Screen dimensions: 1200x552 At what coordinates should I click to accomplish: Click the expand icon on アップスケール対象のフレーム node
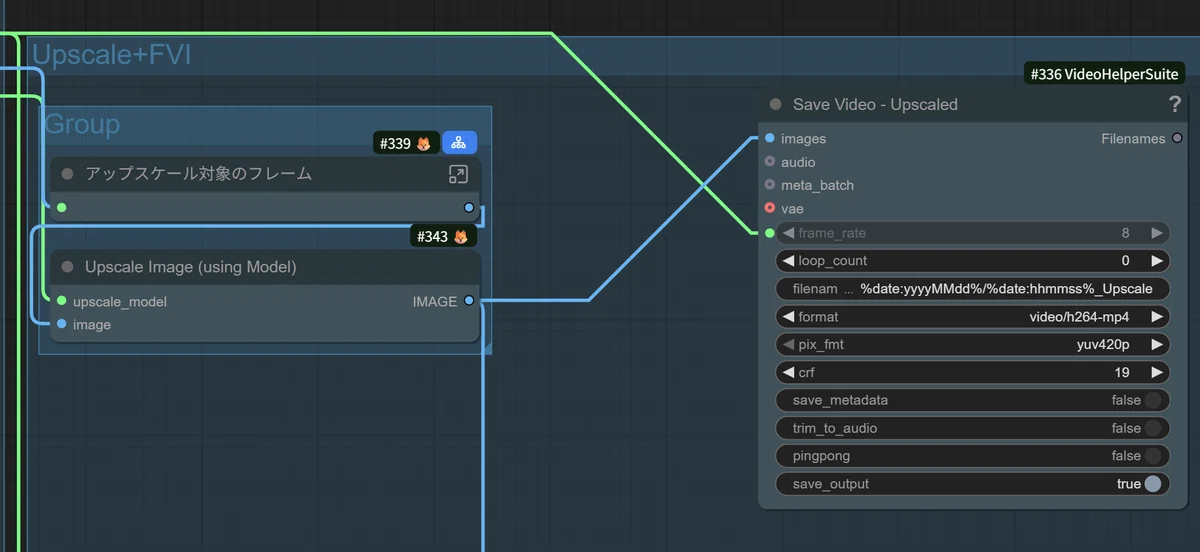tap(458, 174)
